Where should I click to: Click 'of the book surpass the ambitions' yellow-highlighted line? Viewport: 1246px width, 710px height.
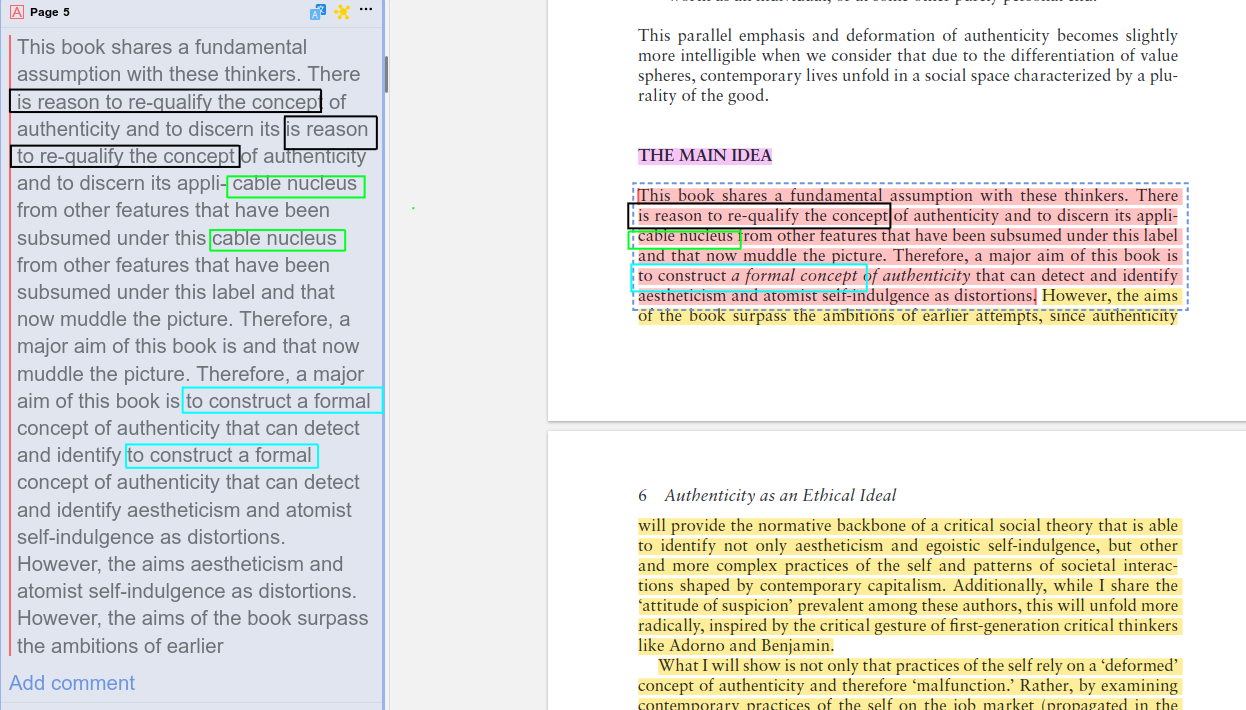(x=908, y=316)
